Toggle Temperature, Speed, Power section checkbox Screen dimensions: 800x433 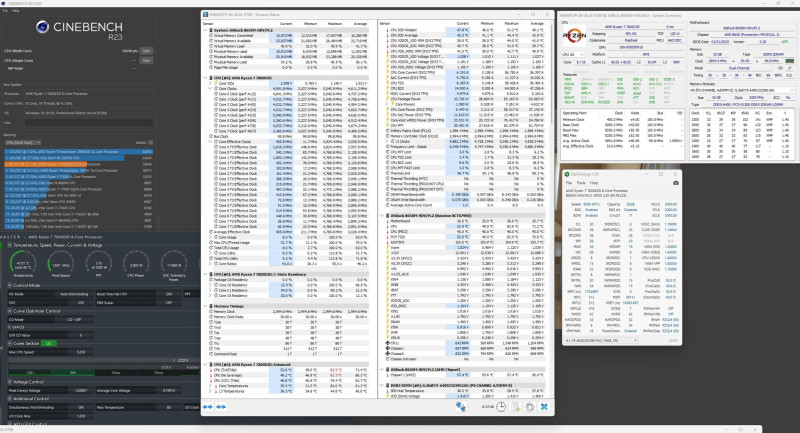10,245
